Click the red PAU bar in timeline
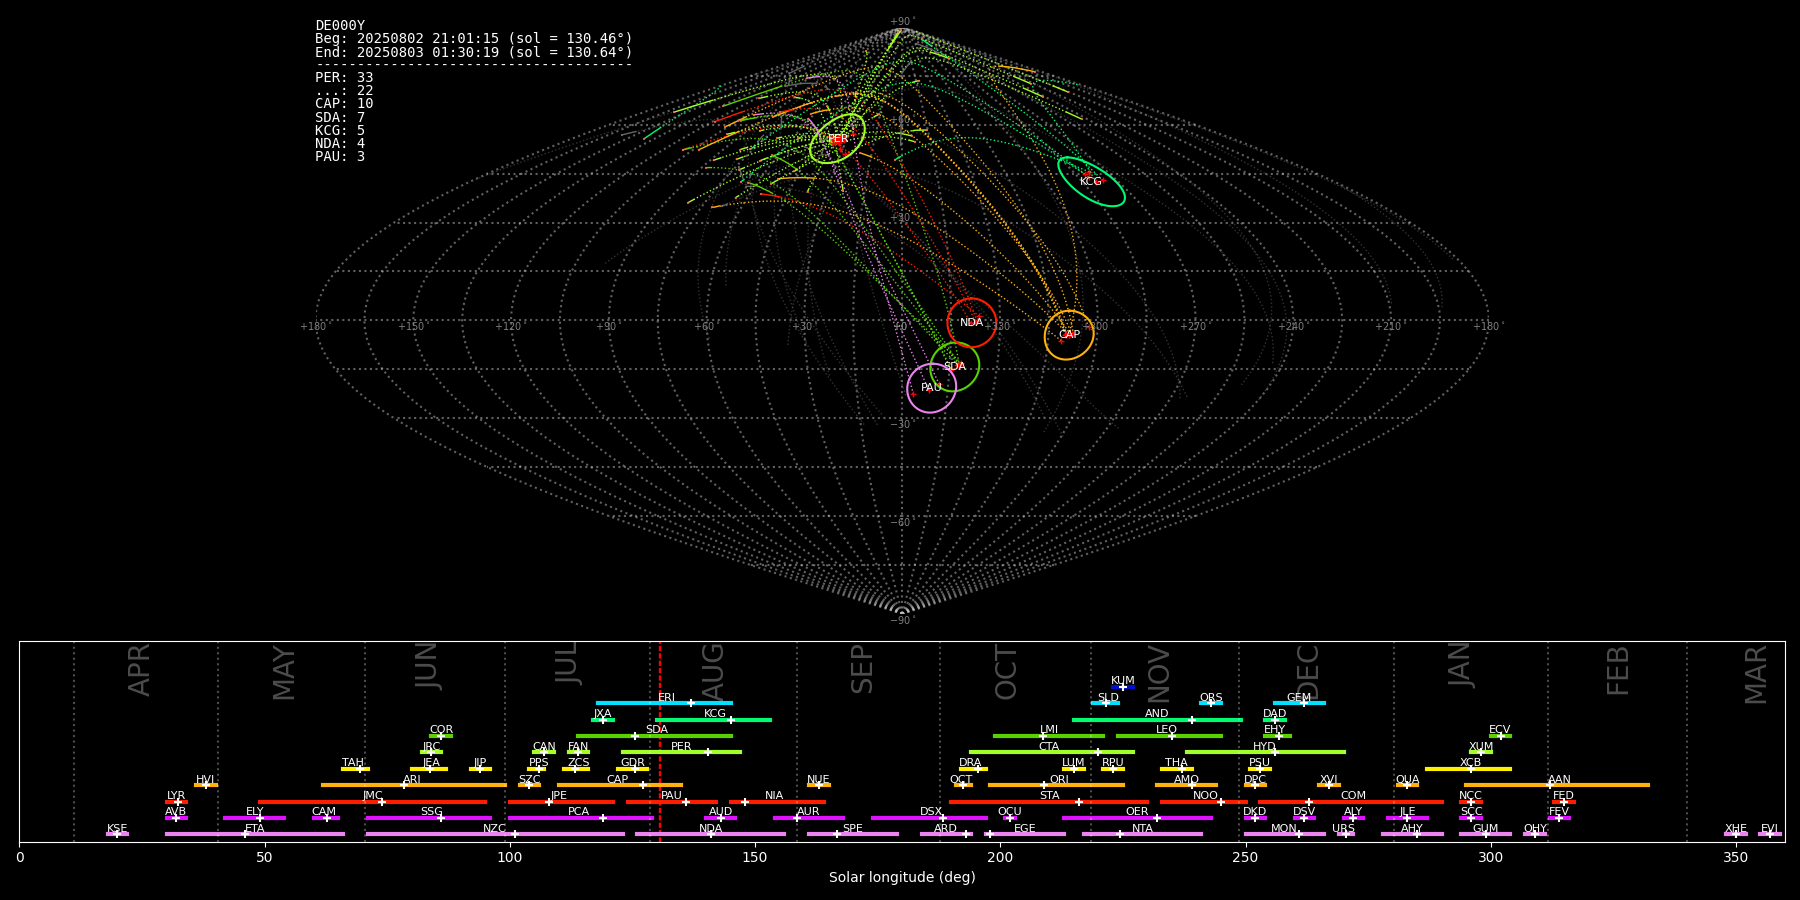This screenshot has height=900, width=1800. tap(671, 801)
